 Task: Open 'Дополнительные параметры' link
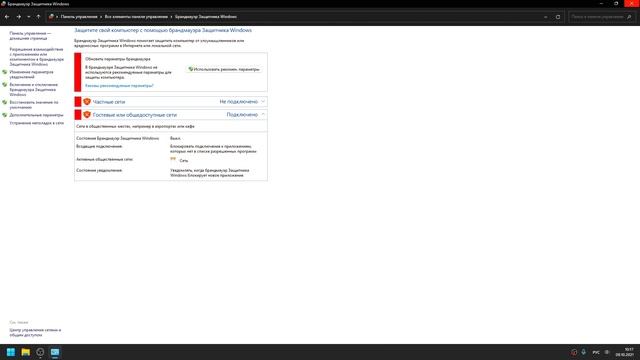(36, 115)
